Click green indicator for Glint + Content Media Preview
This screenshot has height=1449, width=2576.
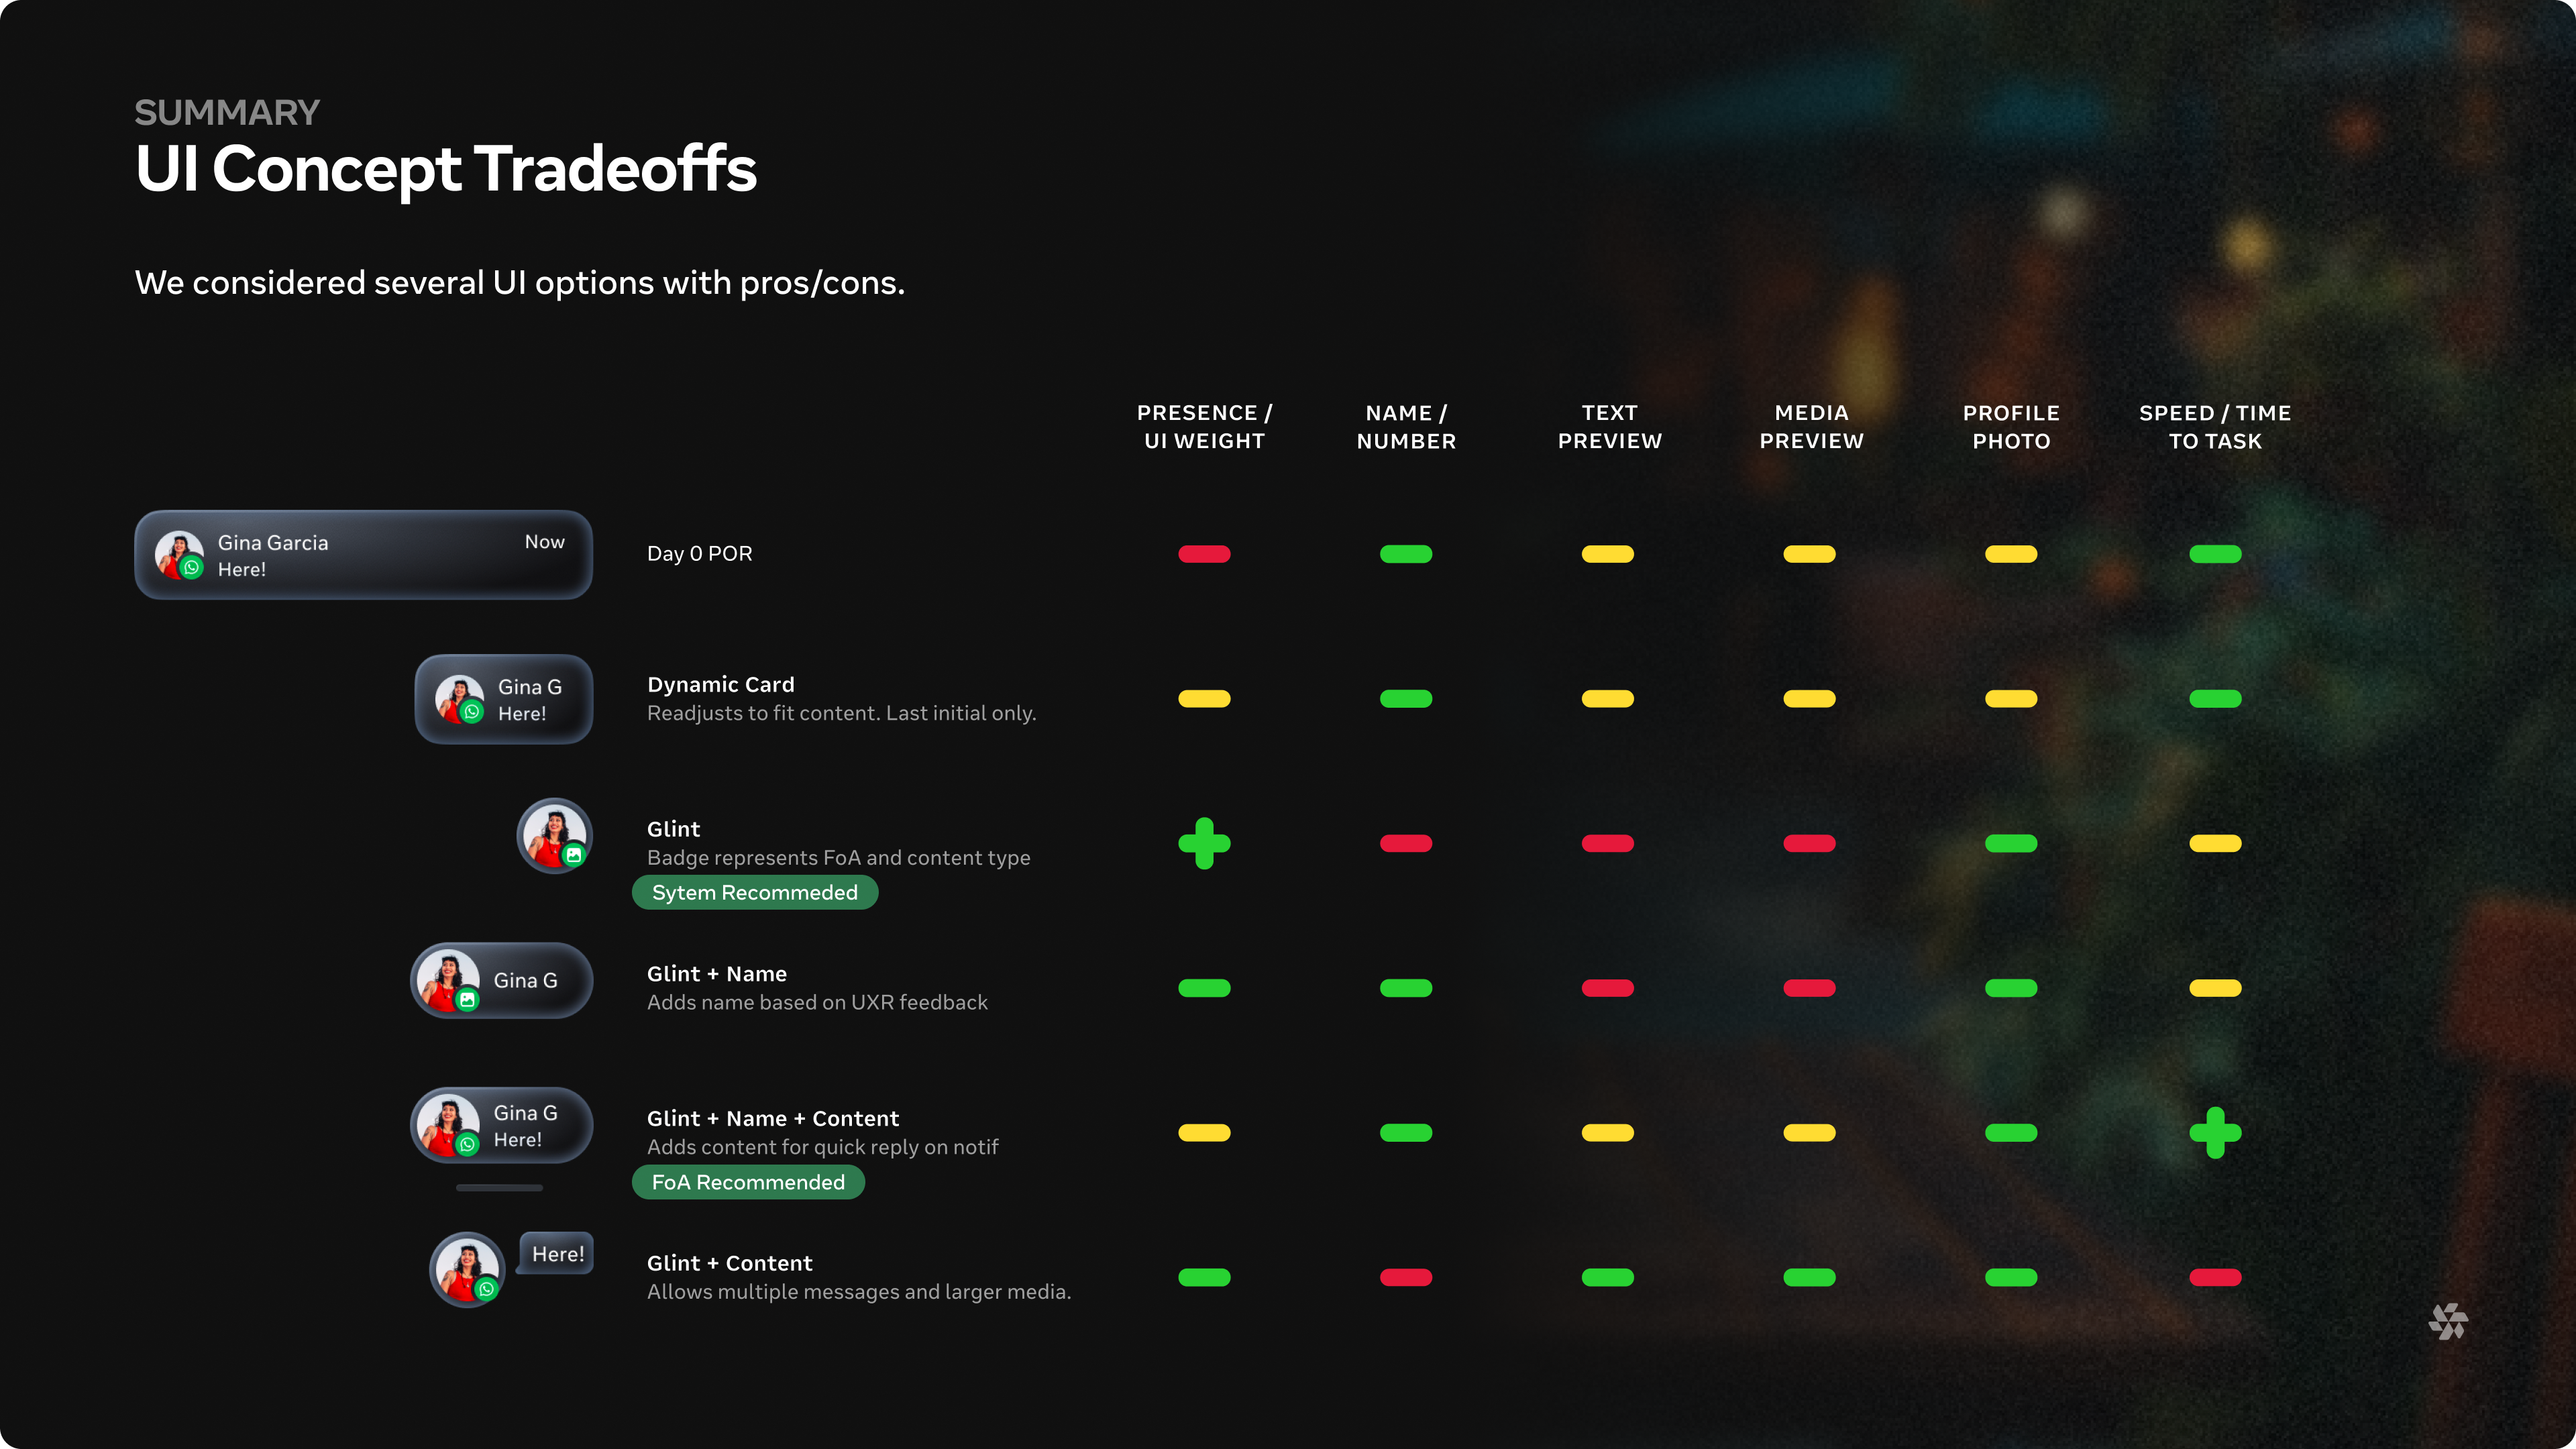(x=1809, y=1277)
